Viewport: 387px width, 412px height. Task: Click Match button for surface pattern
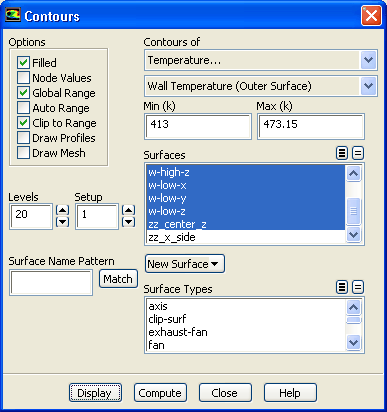pyautogui.click(x=118, y=279)
